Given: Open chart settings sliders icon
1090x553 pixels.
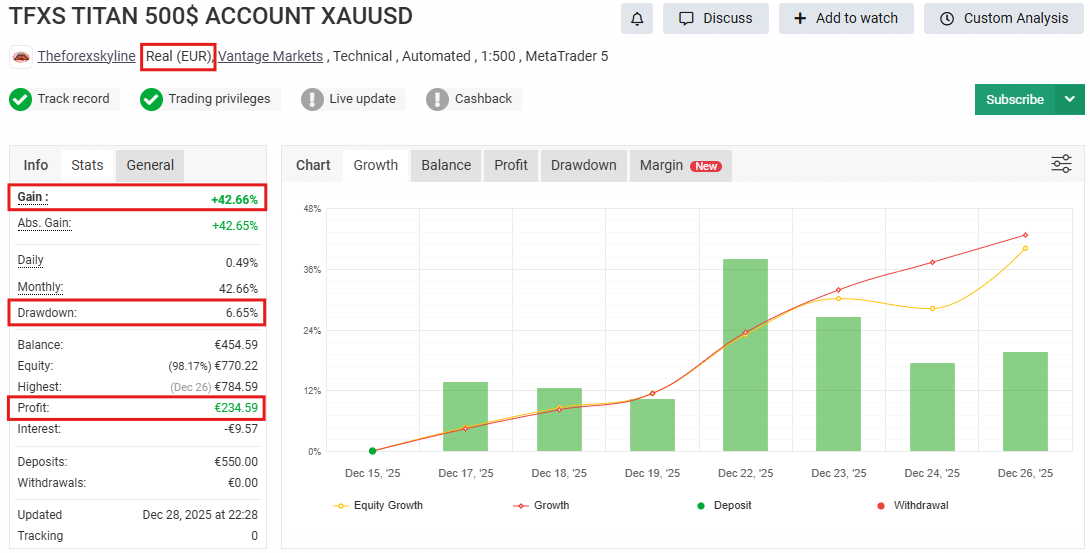Looking at the screenshot, I should (x=1061, y=165).
